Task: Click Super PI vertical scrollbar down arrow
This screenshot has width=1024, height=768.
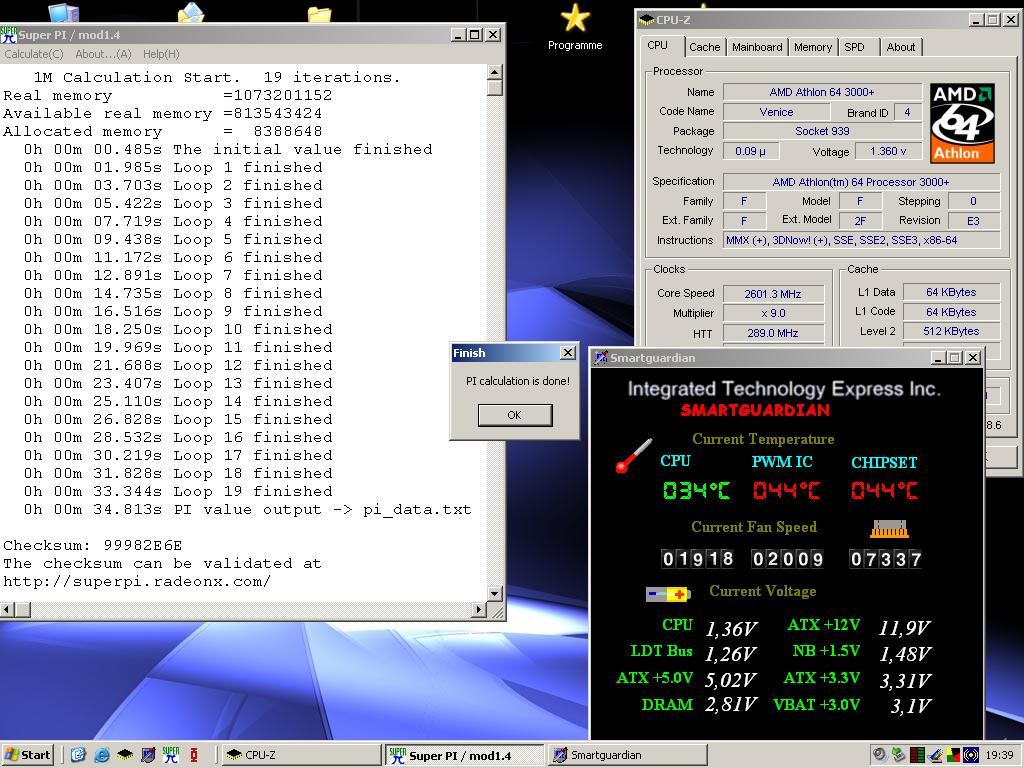Action: (494, 594)
